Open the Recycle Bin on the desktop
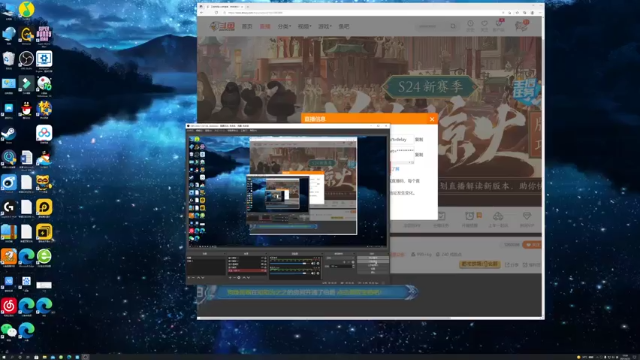 coord(9,60)
